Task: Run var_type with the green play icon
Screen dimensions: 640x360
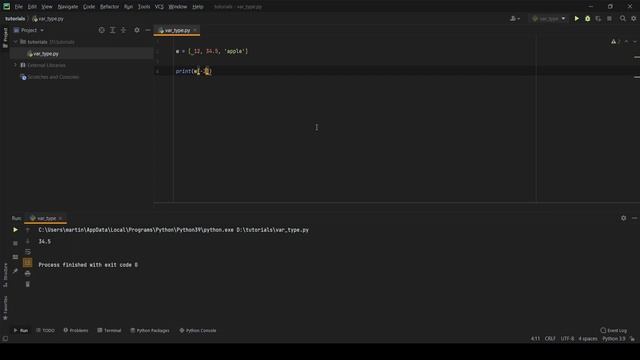Action: [x=576, y=18]
